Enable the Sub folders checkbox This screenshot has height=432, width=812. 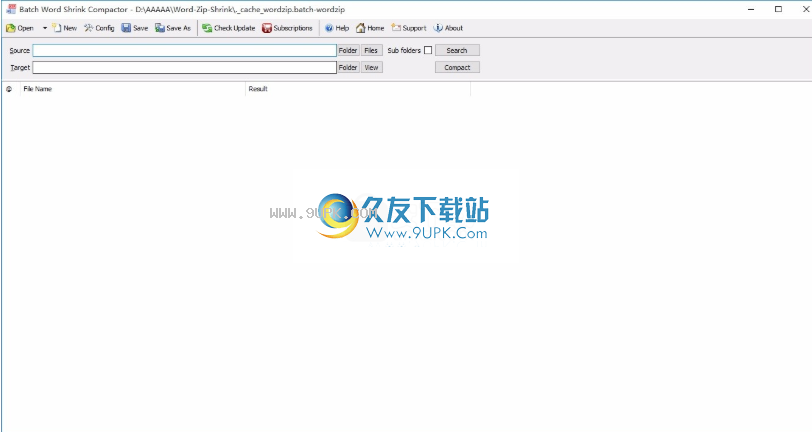pyautogui.click(x=428, y=50)
